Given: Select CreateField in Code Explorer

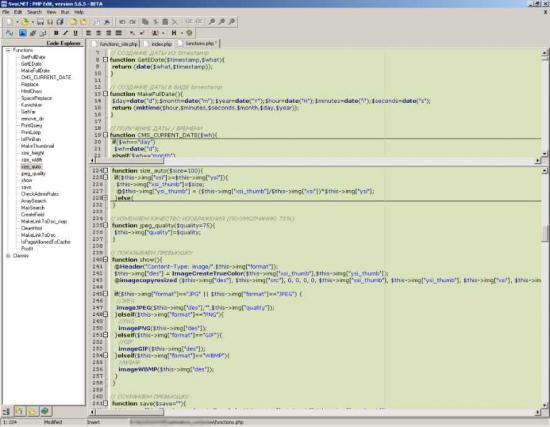Looking at the screenshot, I should pyautogui.click(x=32, y=214).
